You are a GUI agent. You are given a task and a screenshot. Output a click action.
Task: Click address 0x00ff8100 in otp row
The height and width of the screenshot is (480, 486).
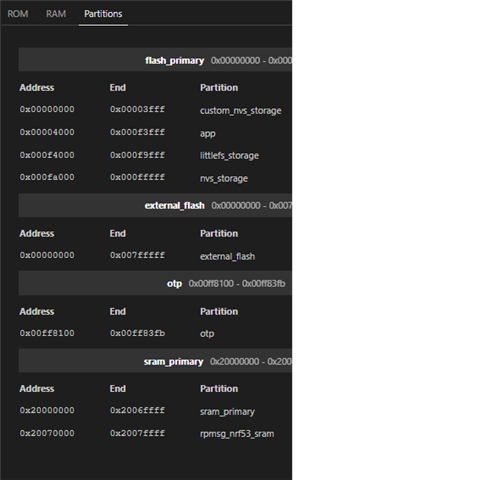pyautogui.click(x=47, y=333)
